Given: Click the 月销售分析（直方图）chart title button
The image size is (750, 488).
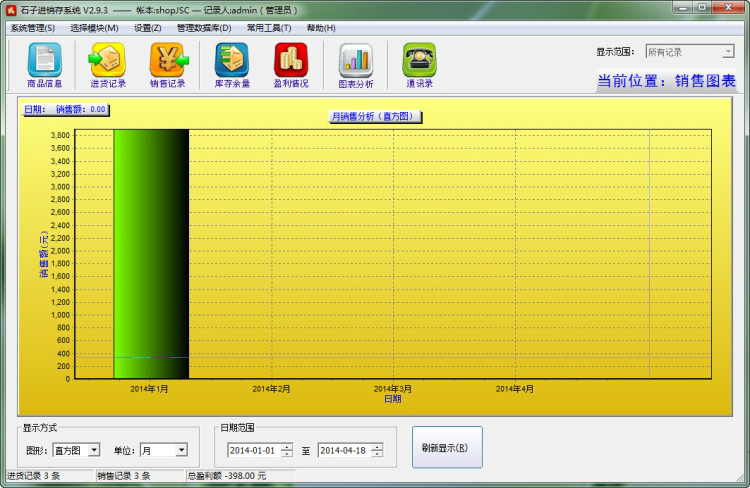Looking at the screenshot, I should 376,117.
